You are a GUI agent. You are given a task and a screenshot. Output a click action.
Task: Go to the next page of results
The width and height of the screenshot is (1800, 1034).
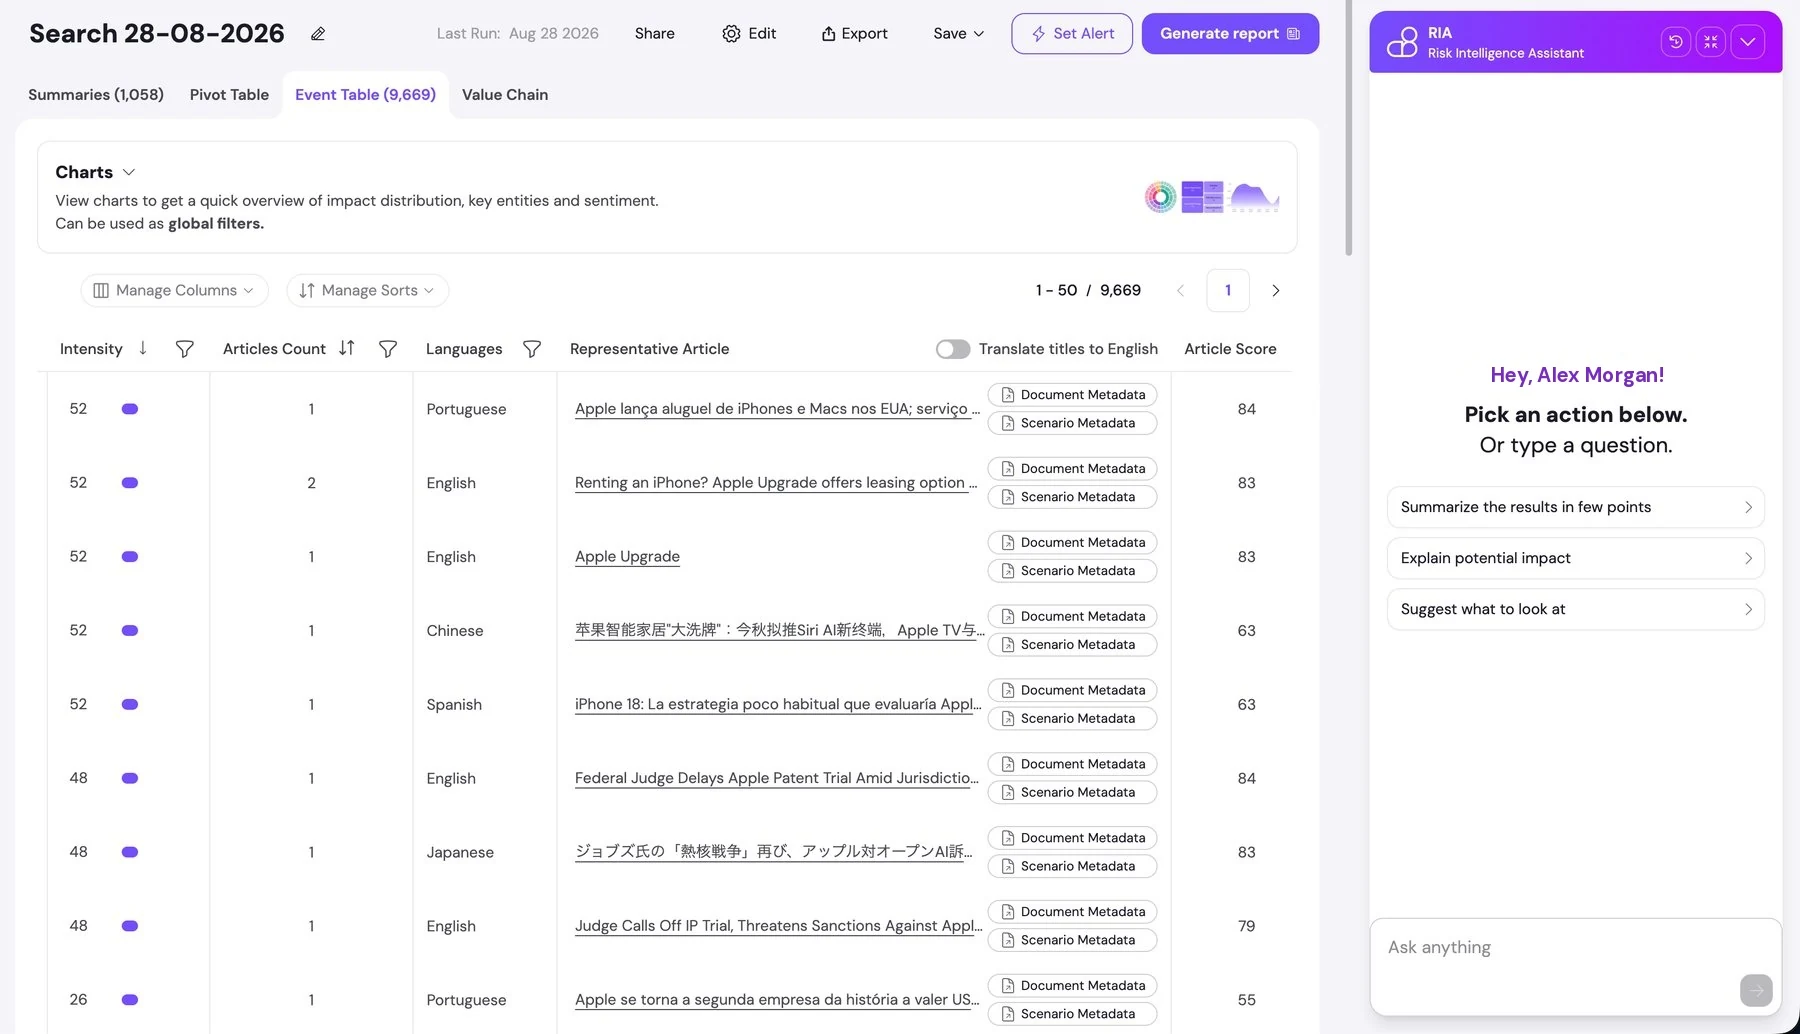point(1275,291)
